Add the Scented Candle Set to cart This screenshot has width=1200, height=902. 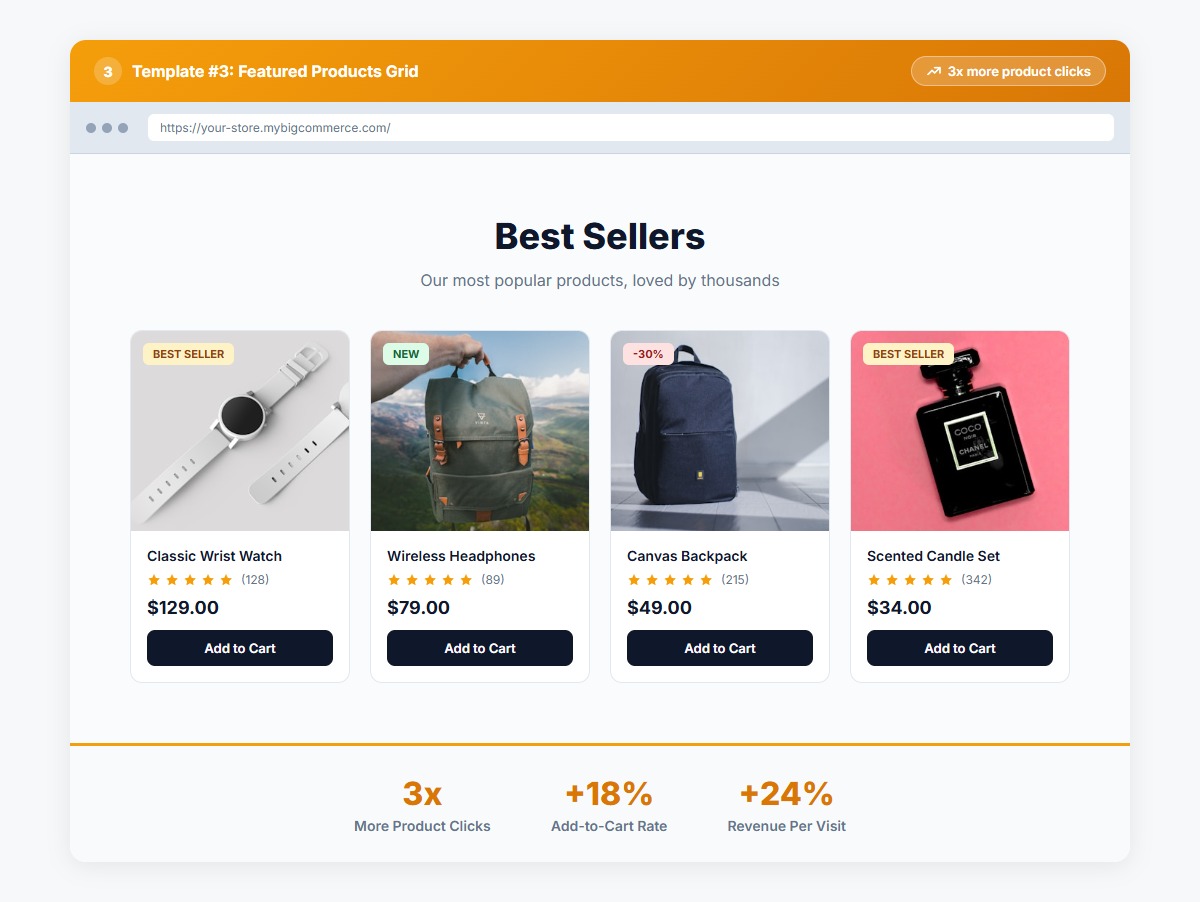(x=959, y=648)
